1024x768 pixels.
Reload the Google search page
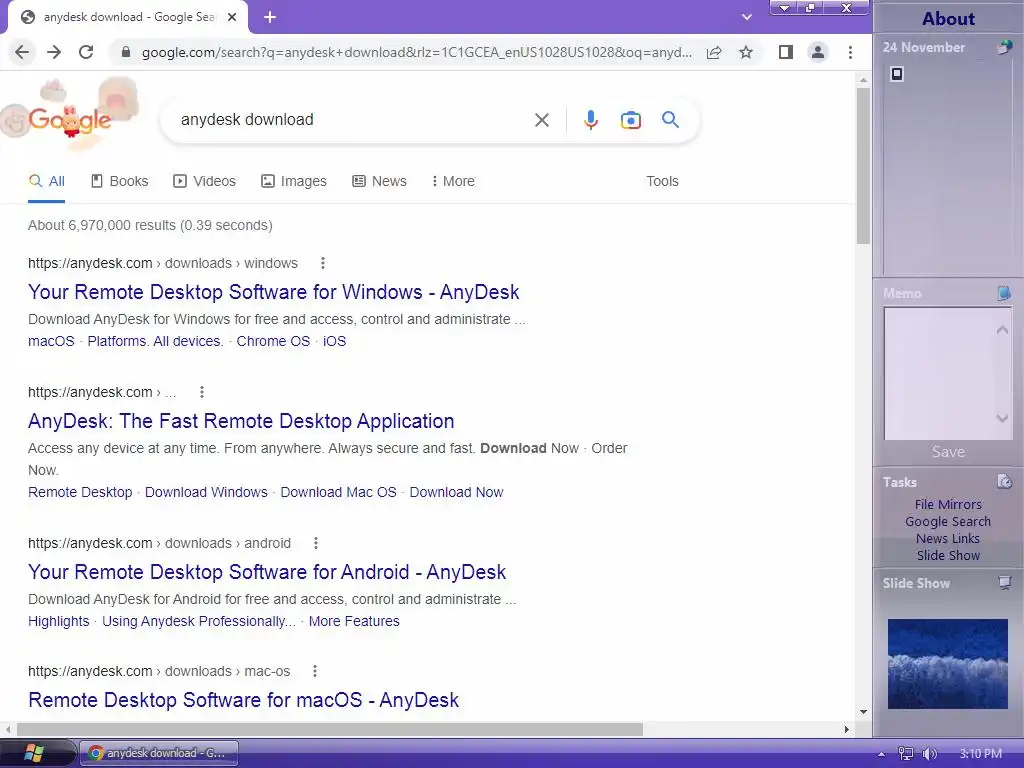(x=86, y=52)
